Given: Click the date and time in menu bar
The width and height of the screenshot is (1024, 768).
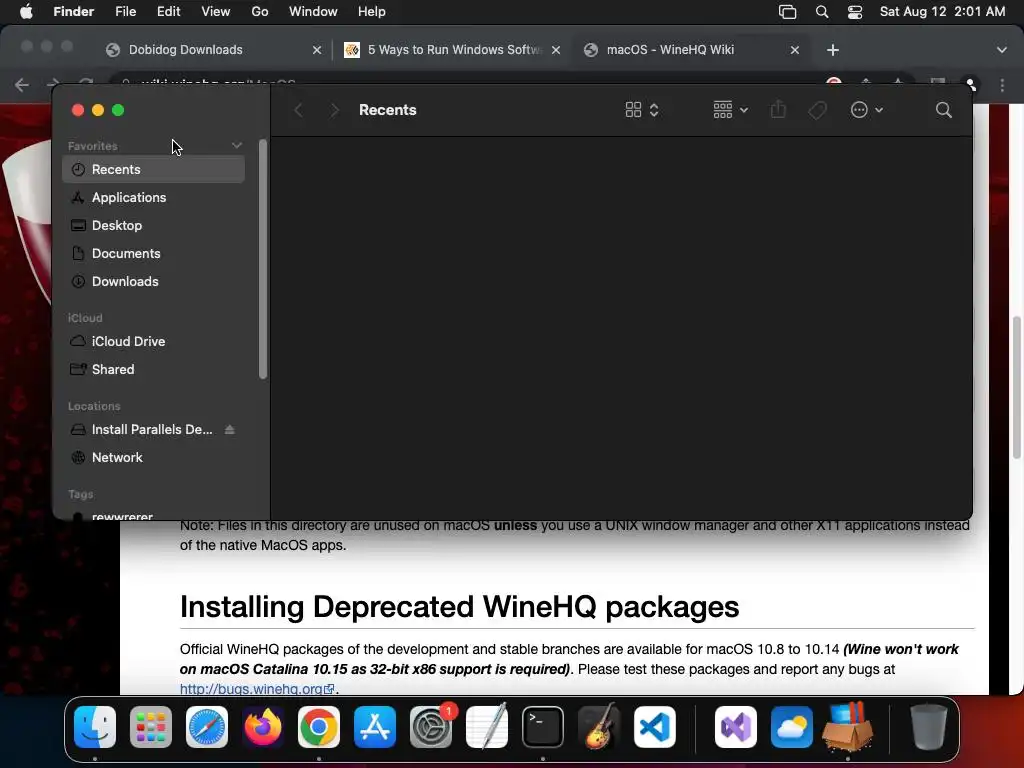Looking at the screenshot, I should coord(942,12).
